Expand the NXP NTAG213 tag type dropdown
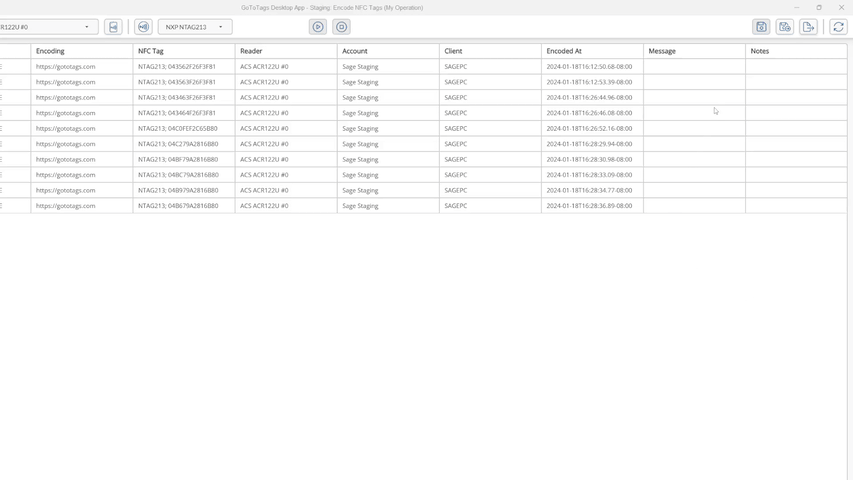Viewport: 853px width, 480px height. [195, 27]
